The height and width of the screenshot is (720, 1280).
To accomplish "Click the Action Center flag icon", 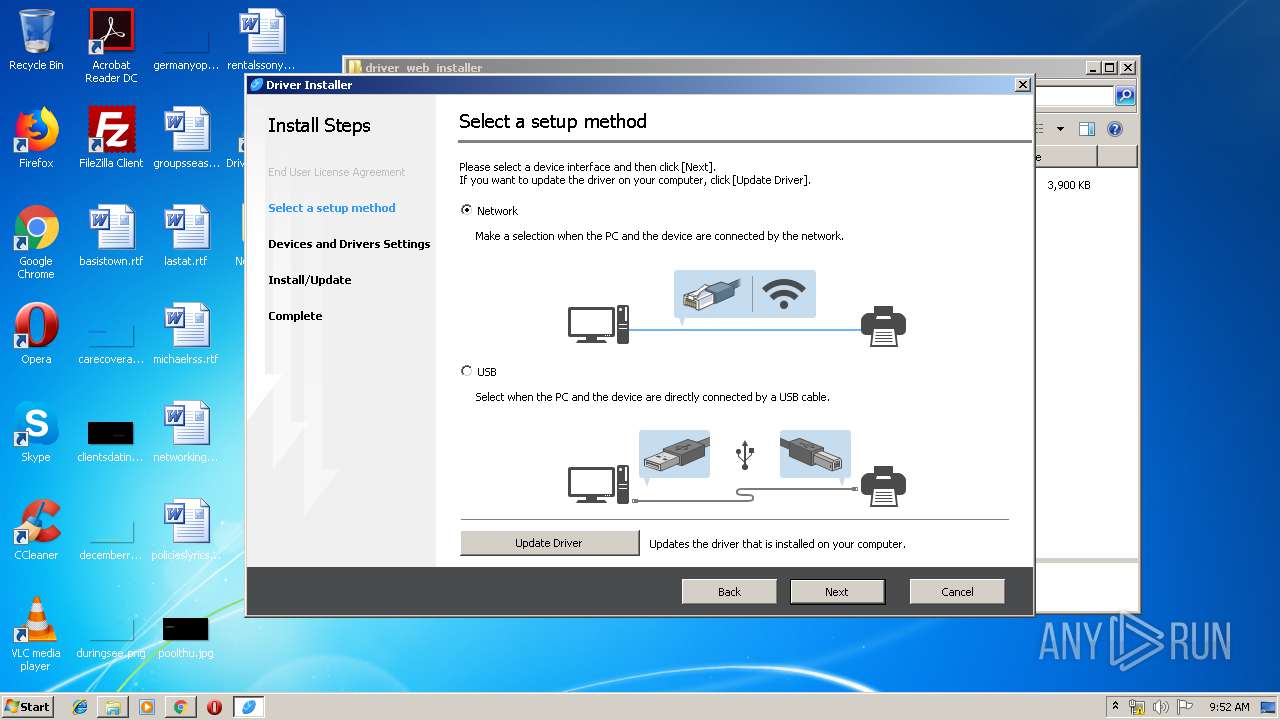I will tap(1185, 707).
